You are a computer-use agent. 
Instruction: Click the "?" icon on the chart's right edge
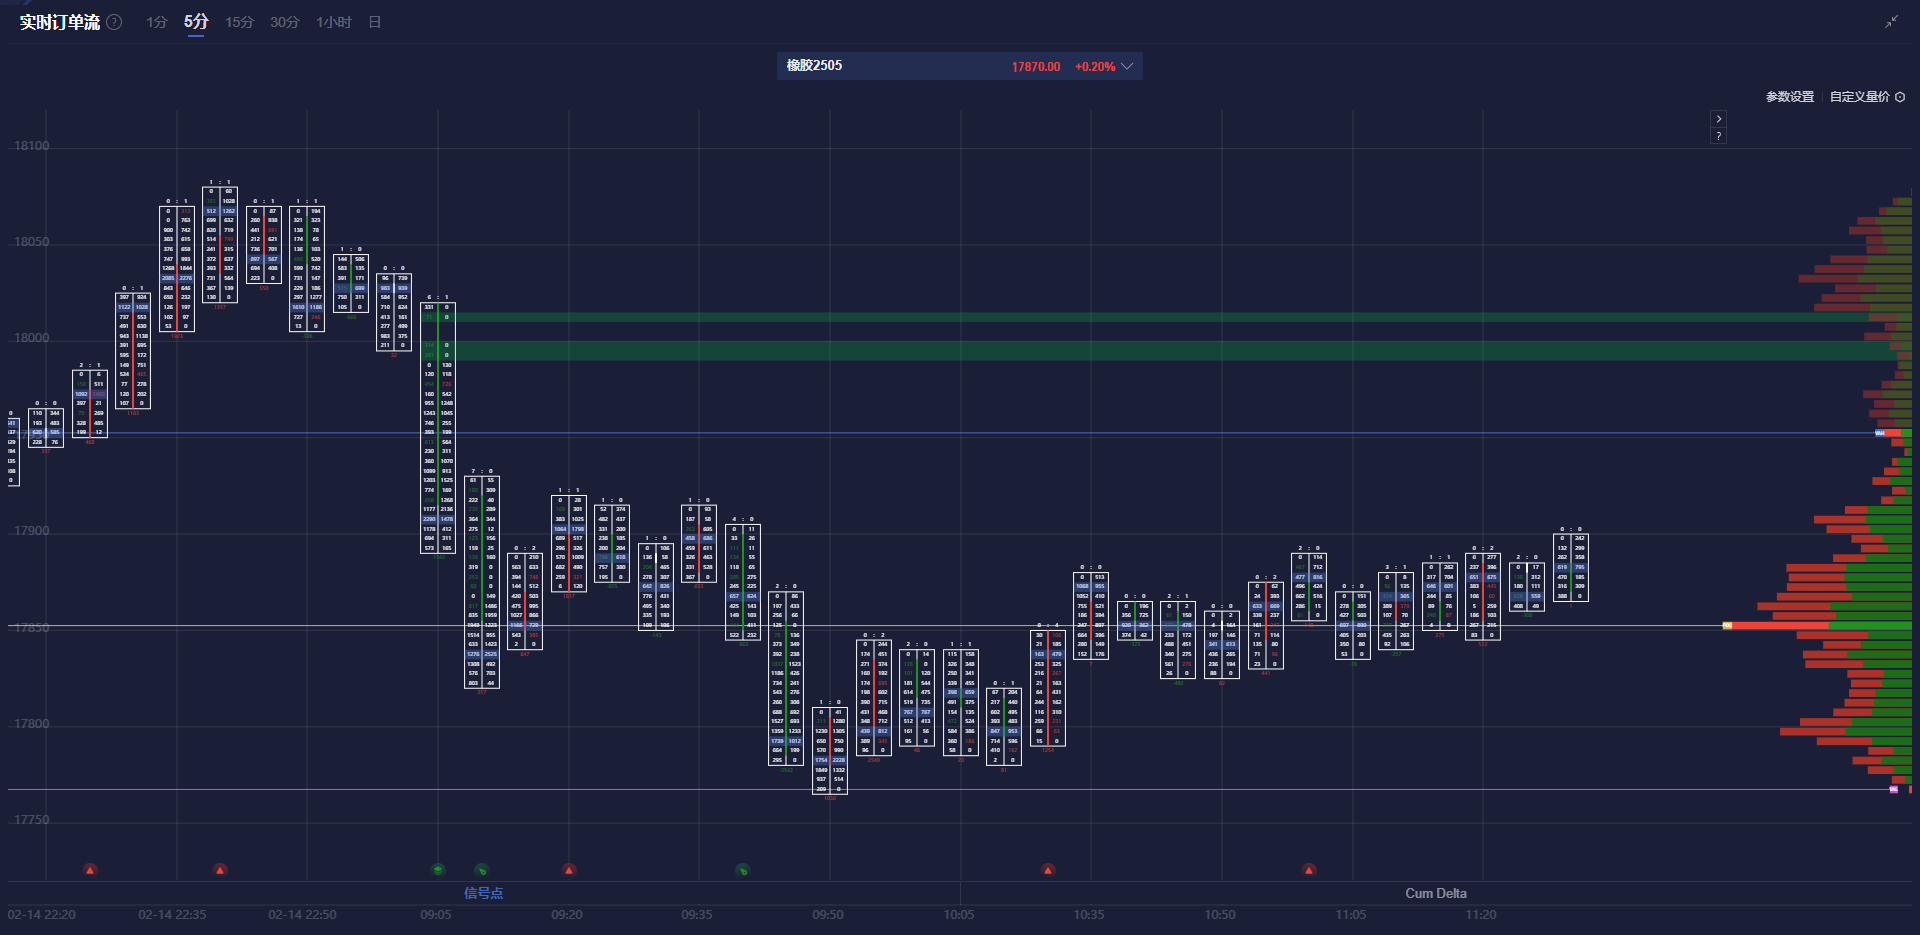[1718, 135]
